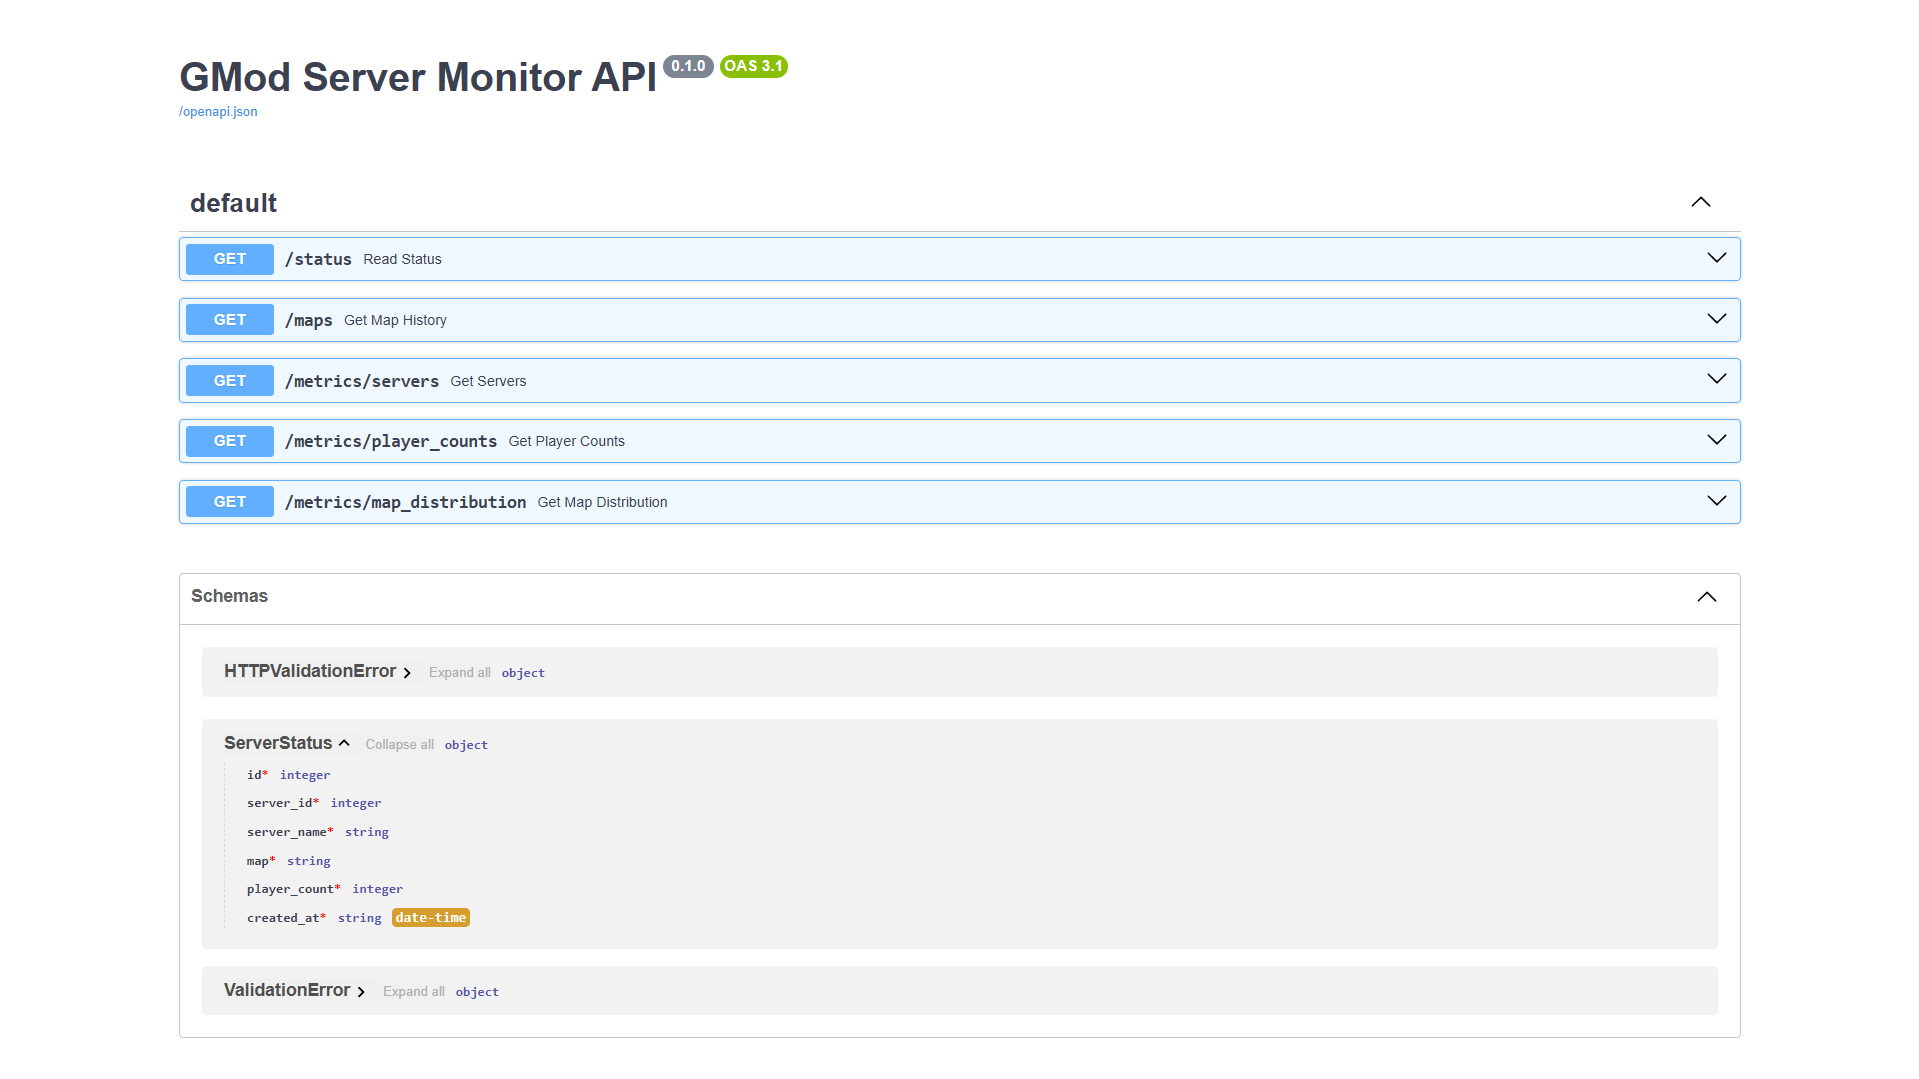Image resolution: width=1919 pixels, height=1079 pixels.
Task: Click the date-time badge on created_at
Action: tap(430, 917)
